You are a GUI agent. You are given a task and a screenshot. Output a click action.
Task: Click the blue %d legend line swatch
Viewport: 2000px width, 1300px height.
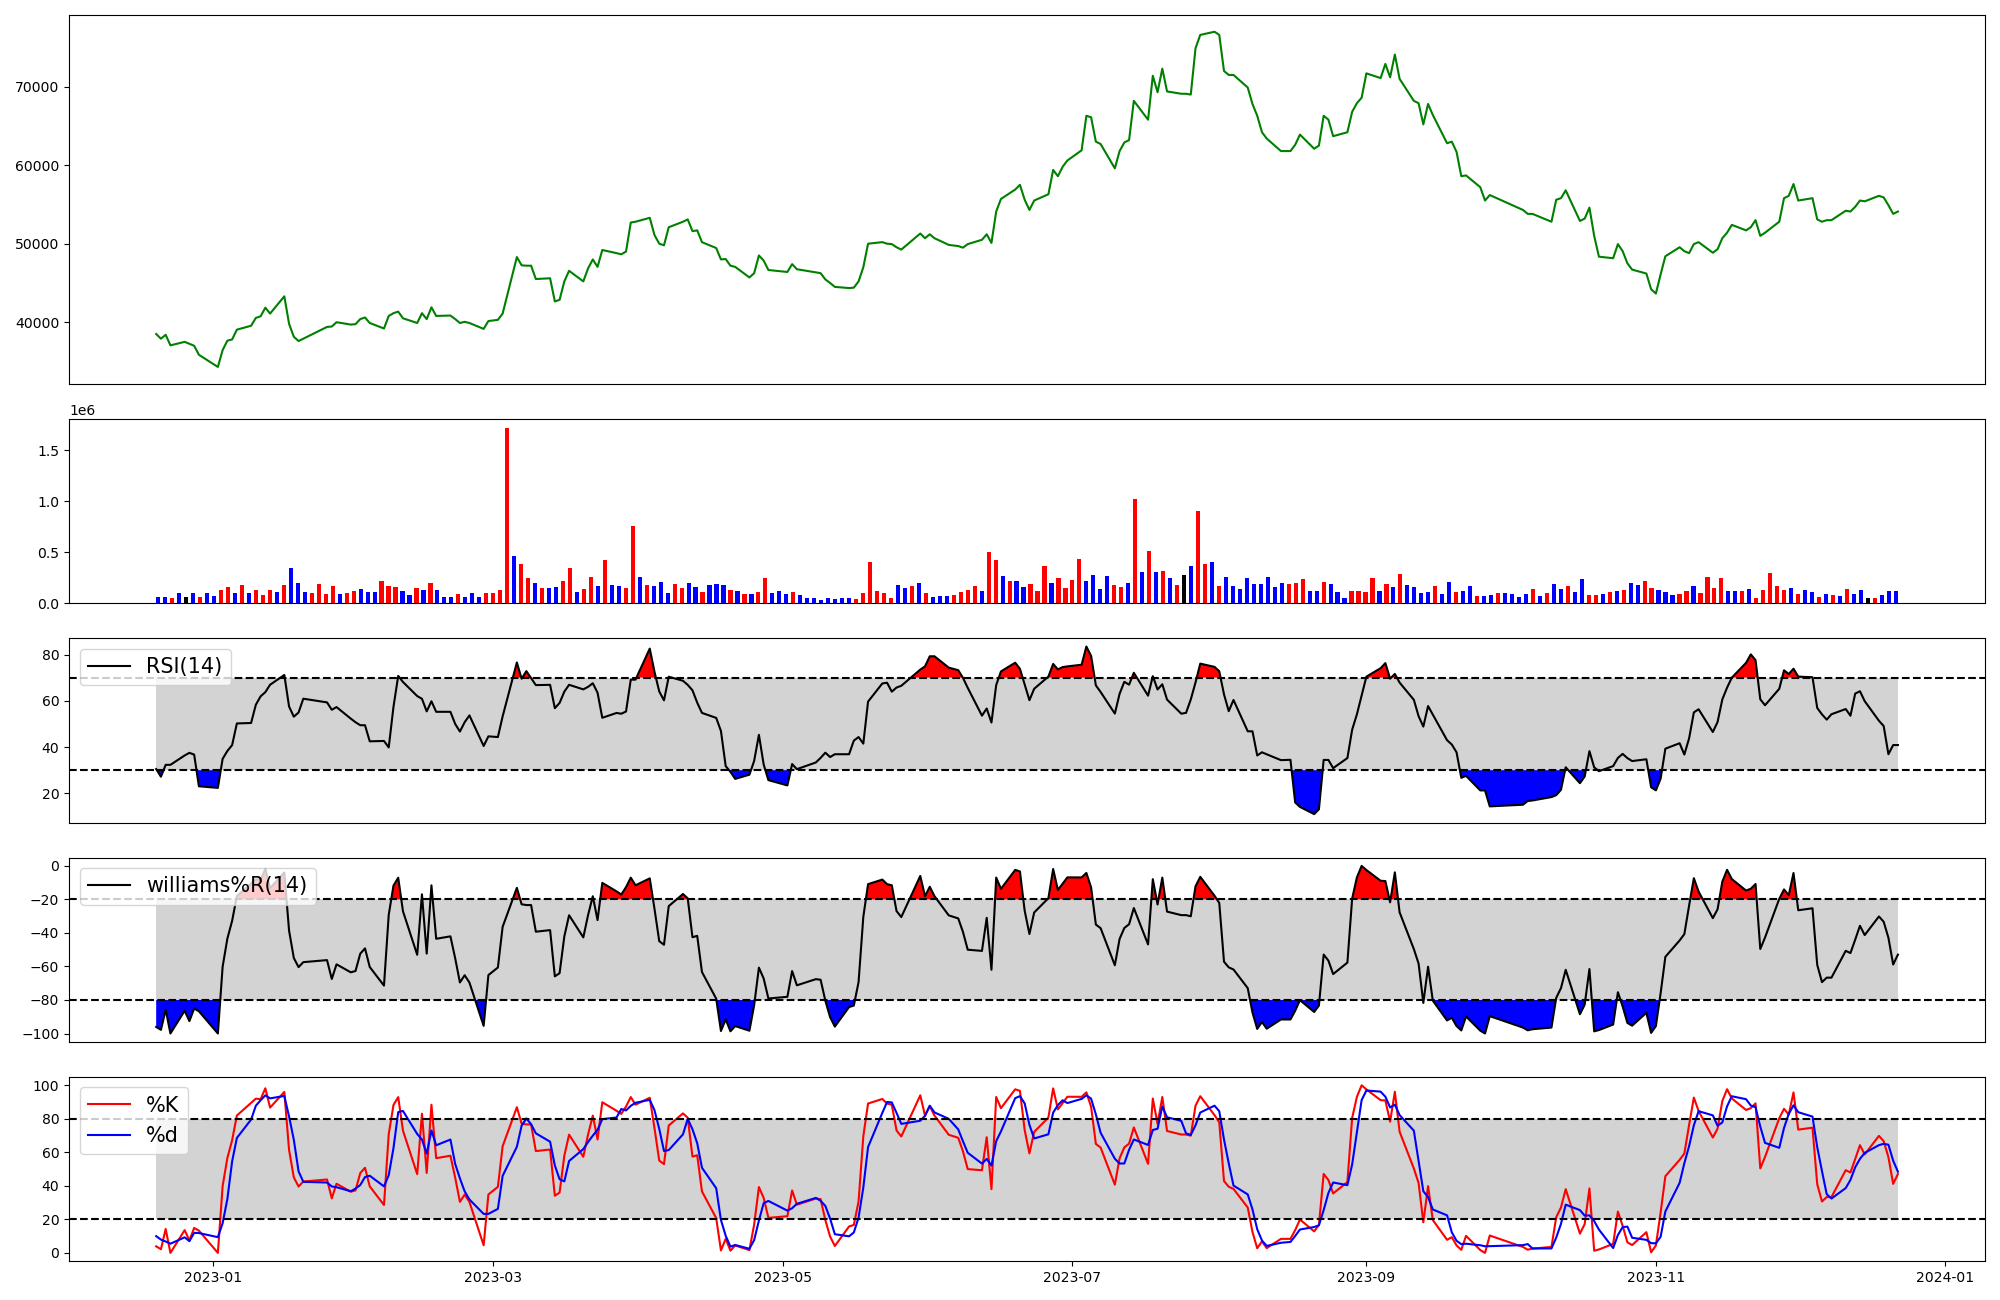click(109, 1135)
